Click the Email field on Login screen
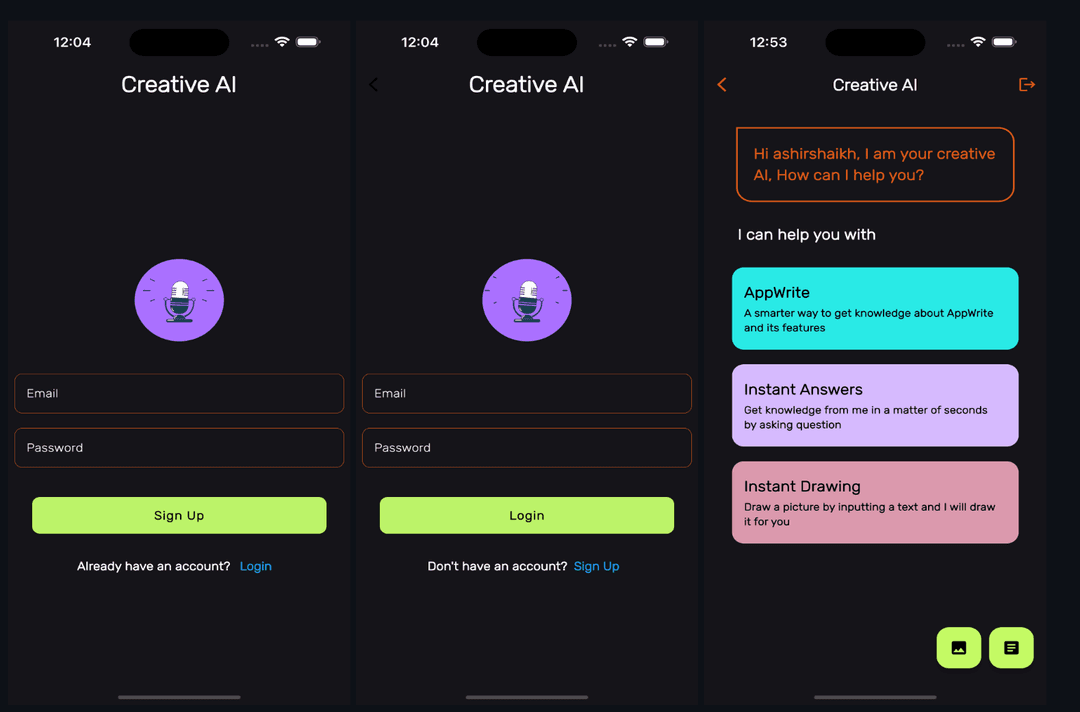 click(x=527, y=393)
